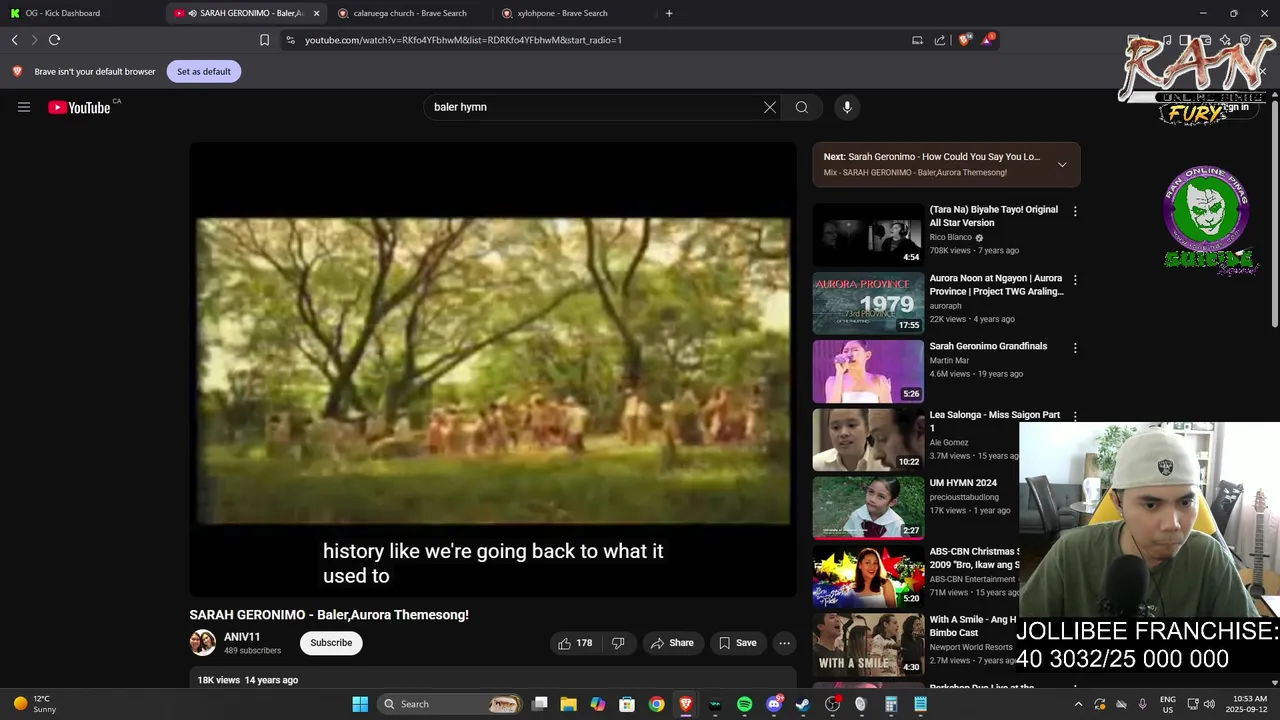Click the share page icon in address bar

[x=940, y=40]
